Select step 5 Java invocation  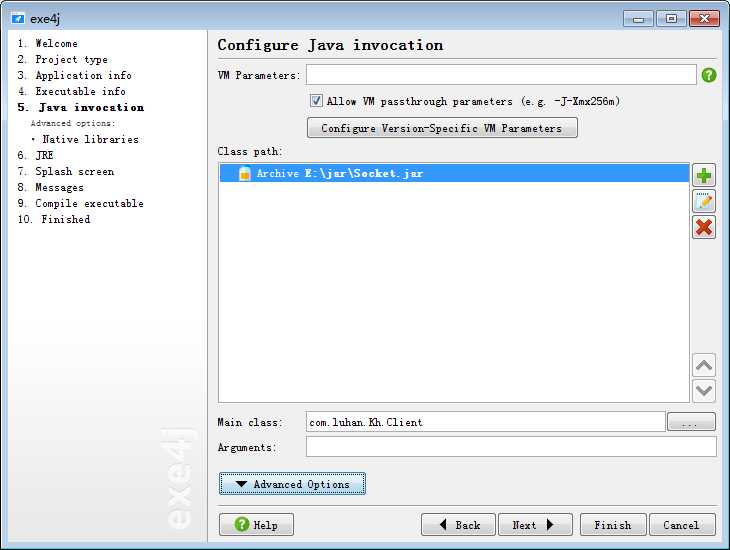point(81,107)
